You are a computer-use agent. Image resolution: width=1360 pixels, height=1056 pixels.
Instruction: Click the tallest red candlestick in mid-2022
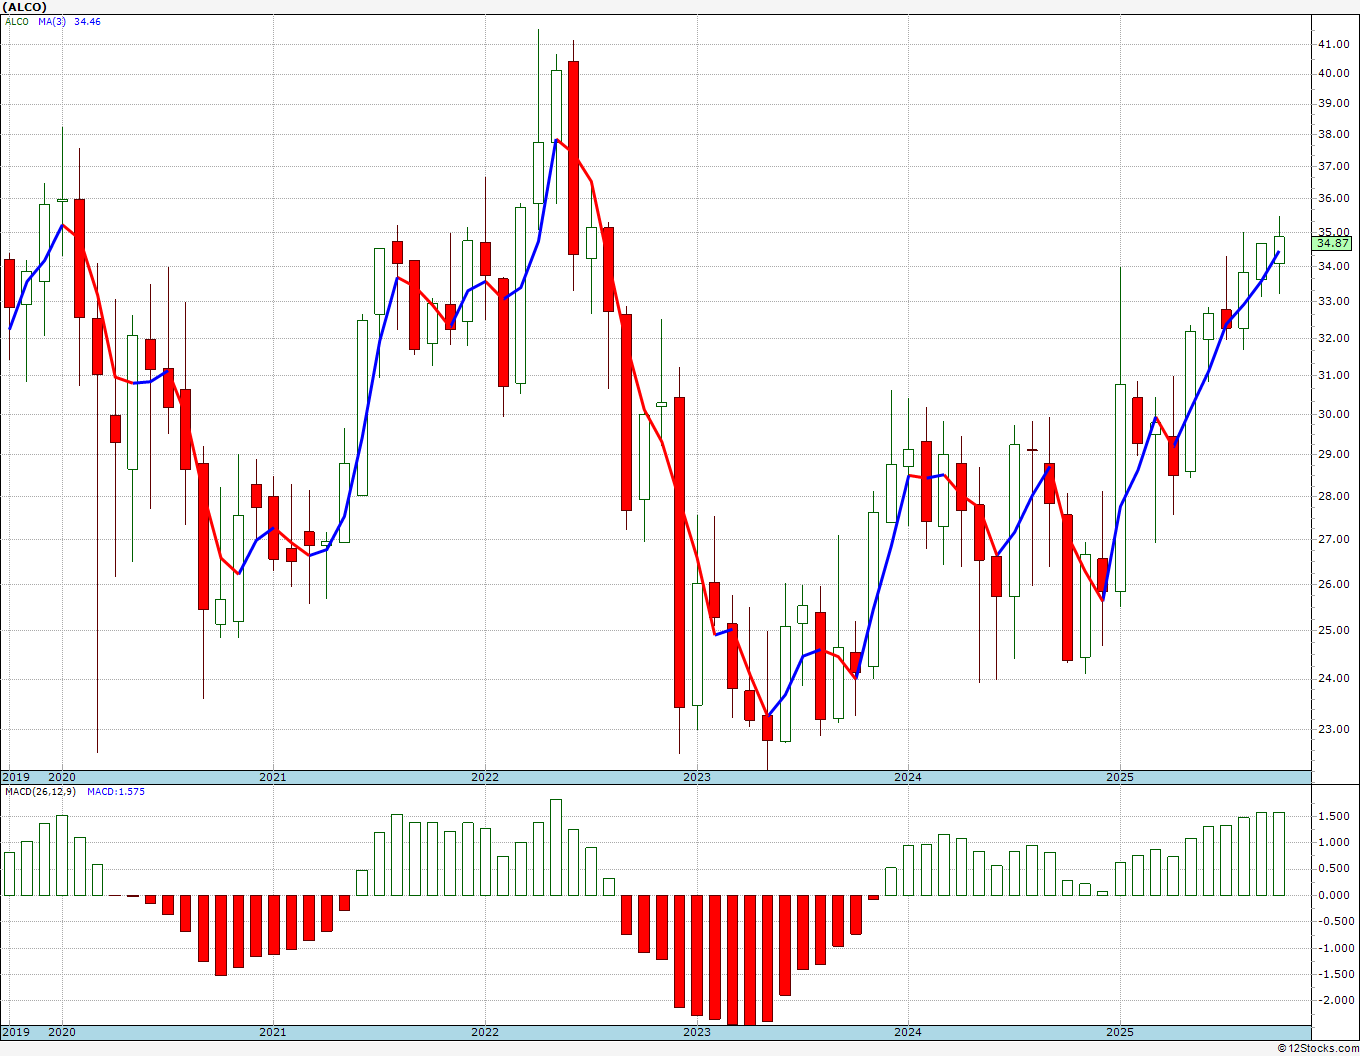(x=573, y=158)
